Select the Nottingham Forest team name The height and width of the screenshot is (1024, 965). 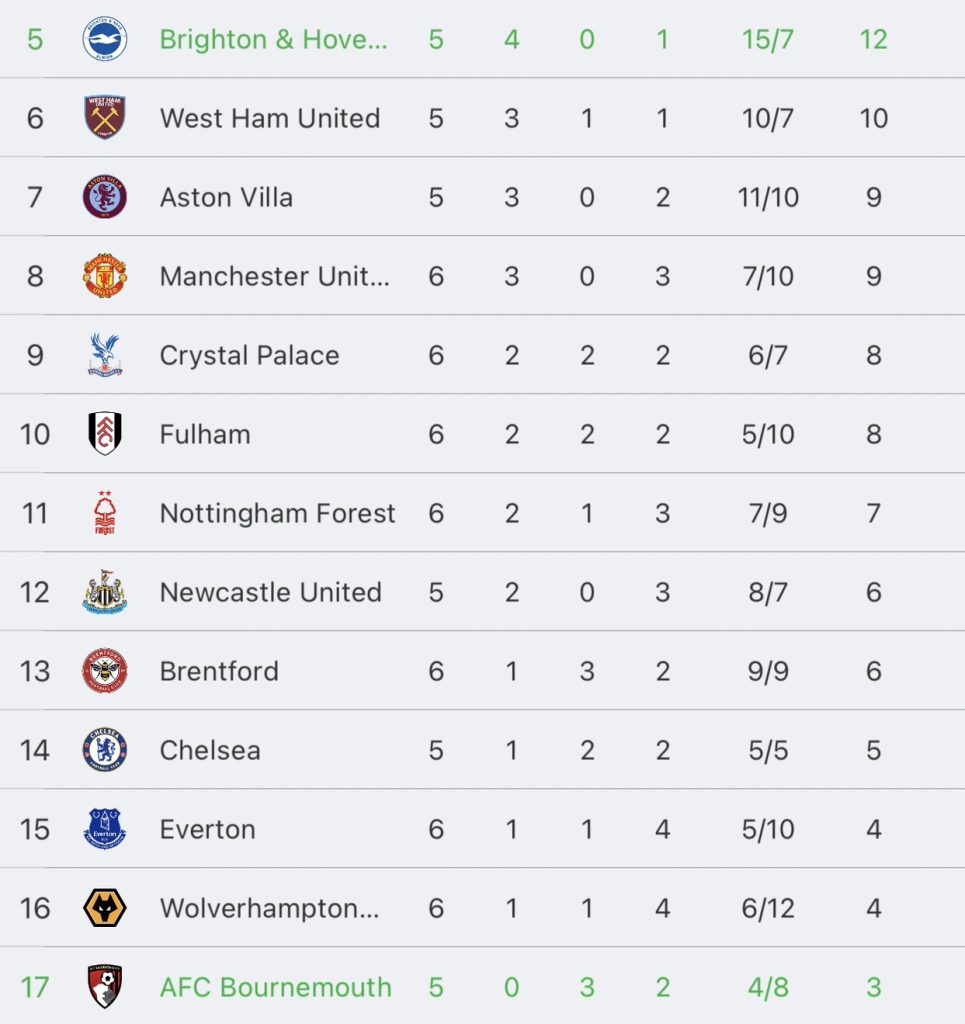[x=277, y=513]
